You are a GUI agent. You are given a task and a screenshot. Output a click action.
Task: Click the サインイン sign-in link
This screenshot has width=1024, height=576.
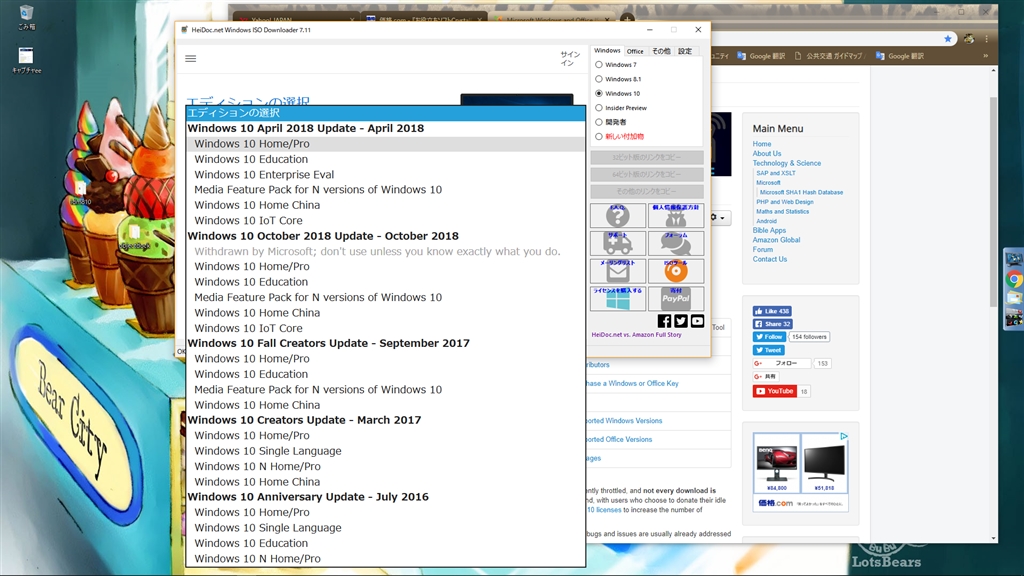tap(569, 59)
